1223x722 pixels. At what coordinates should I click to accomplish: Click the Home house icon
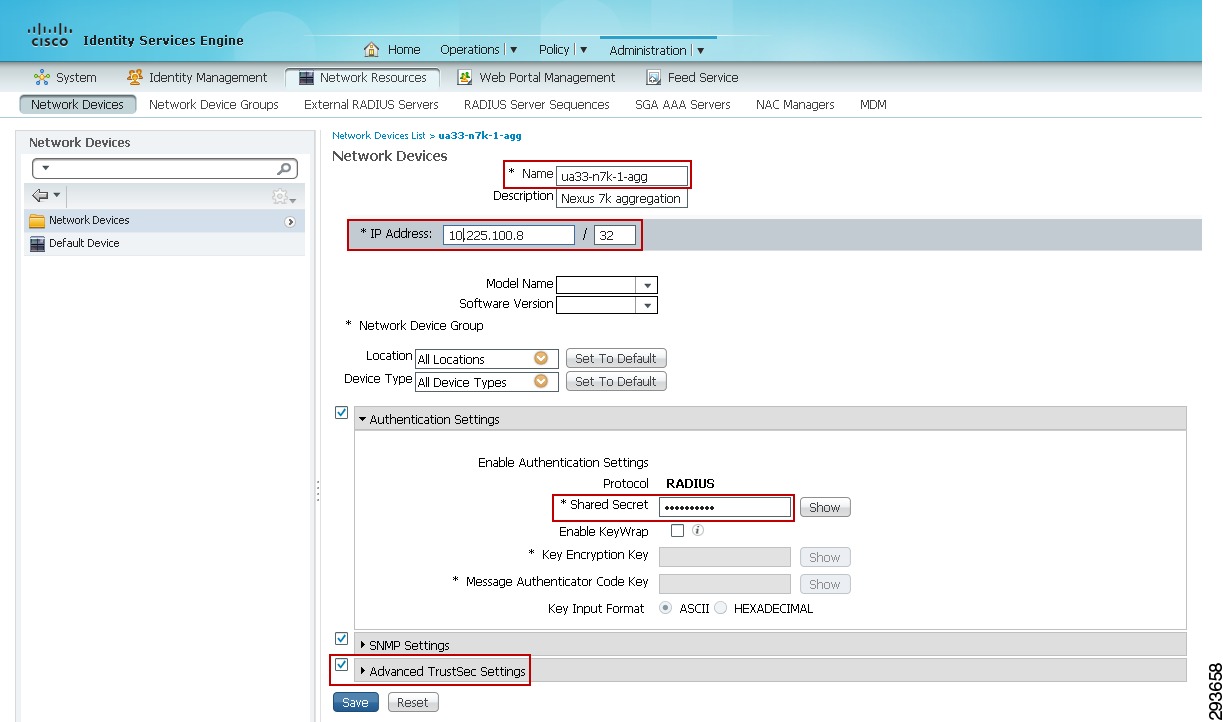tap(372, 50)
